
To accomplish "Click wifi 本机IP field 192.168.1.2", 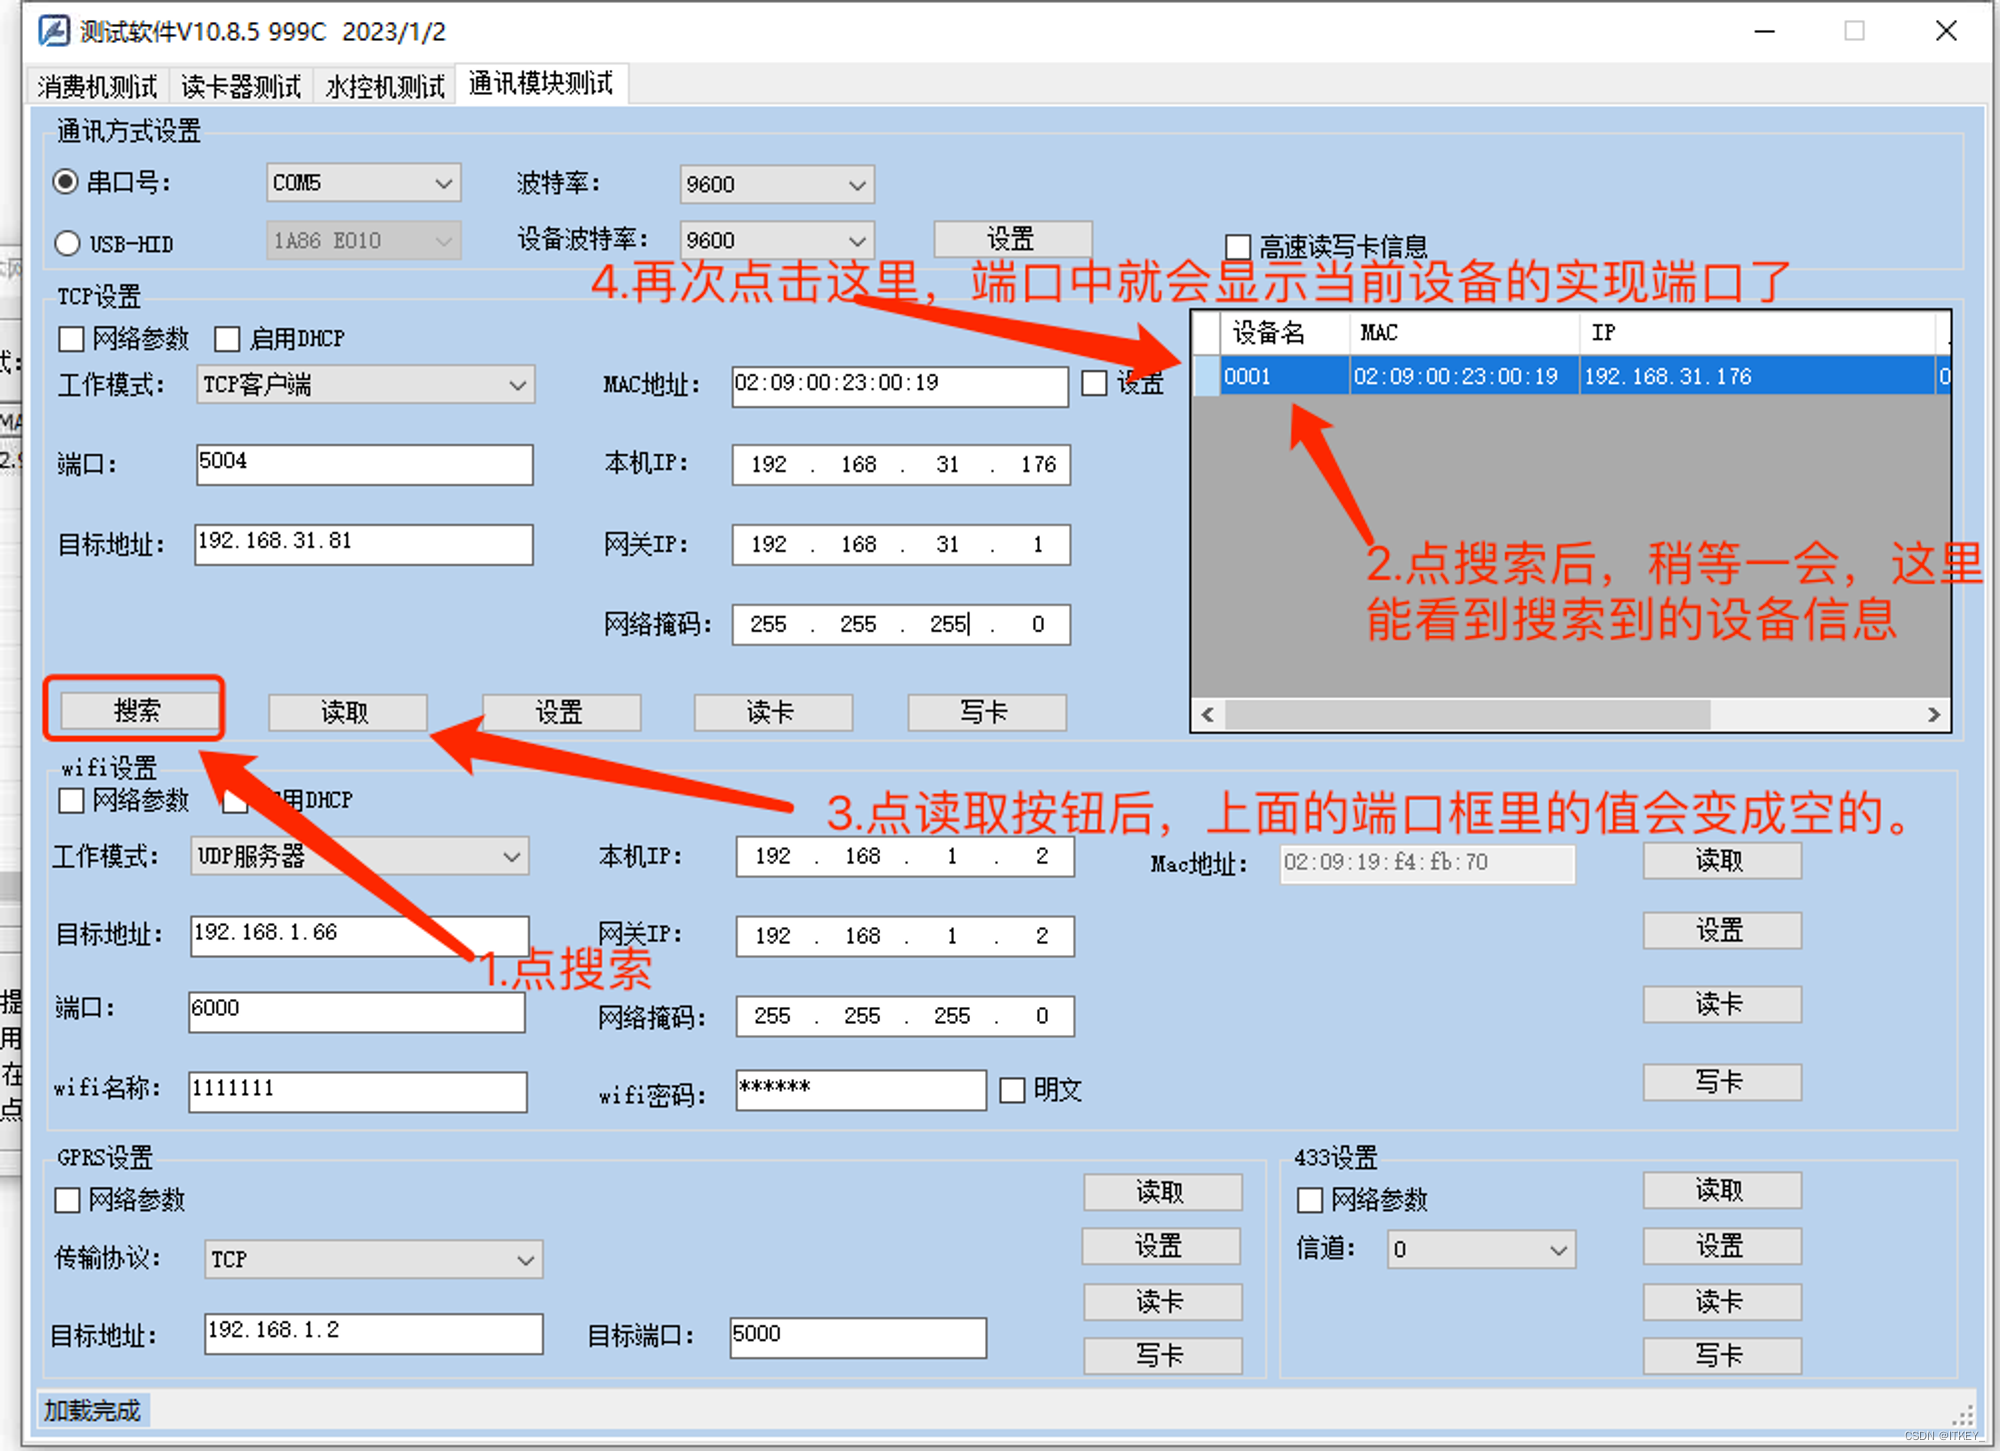I will coord(905,857).
